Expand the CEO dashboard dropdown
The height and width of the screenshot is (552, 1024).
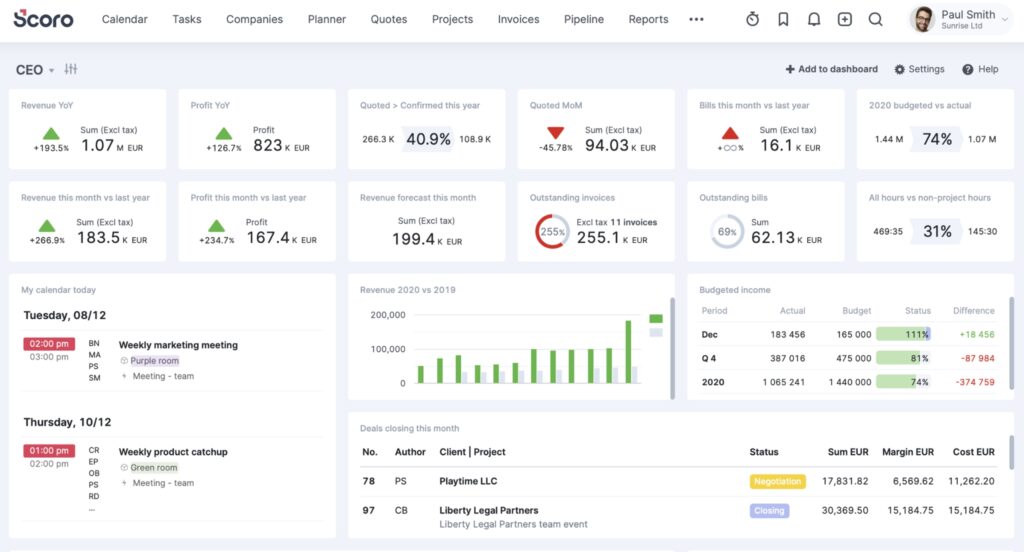click(x=35, y=70)
